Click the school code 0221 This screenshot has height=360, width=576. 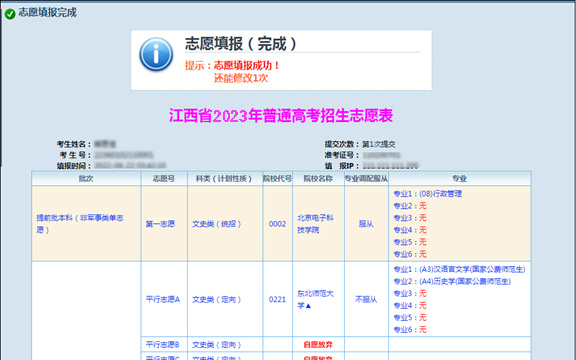click(x=277, y=299)
